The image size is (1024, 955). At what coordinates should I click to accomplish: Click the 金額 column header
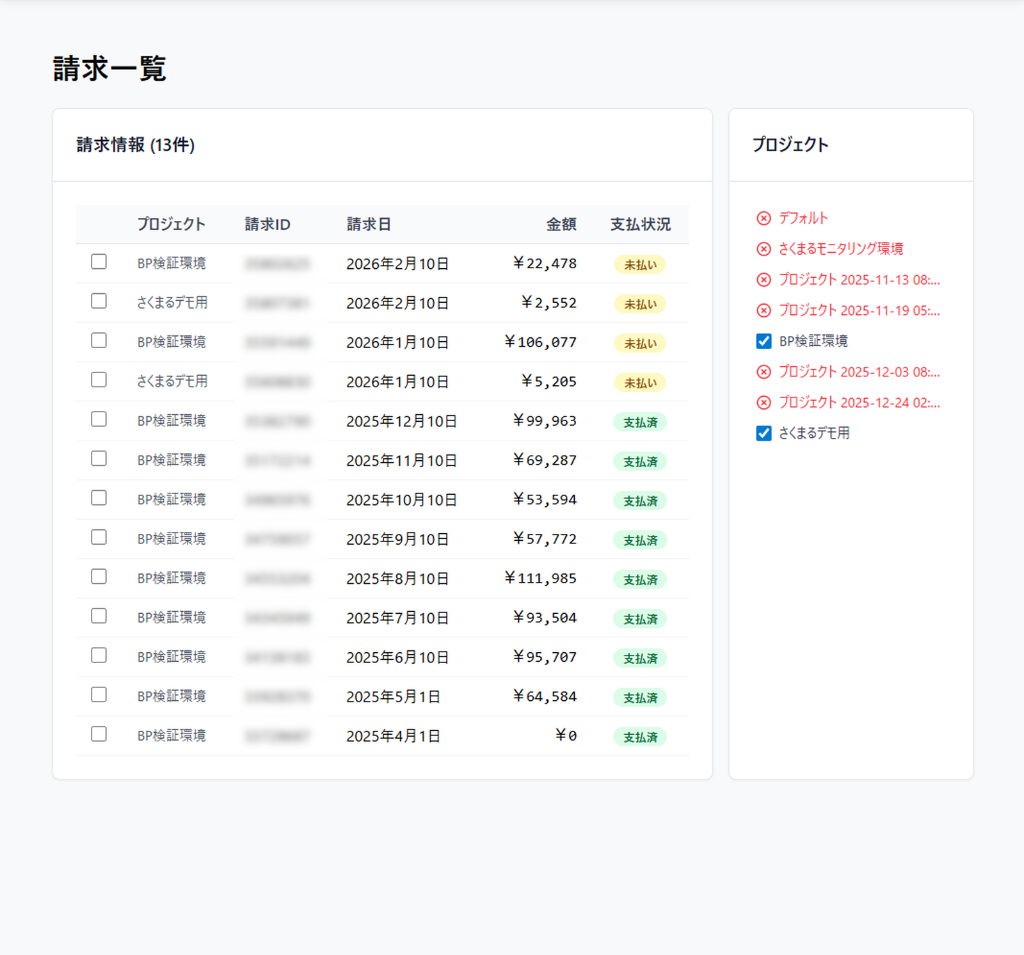562,225
